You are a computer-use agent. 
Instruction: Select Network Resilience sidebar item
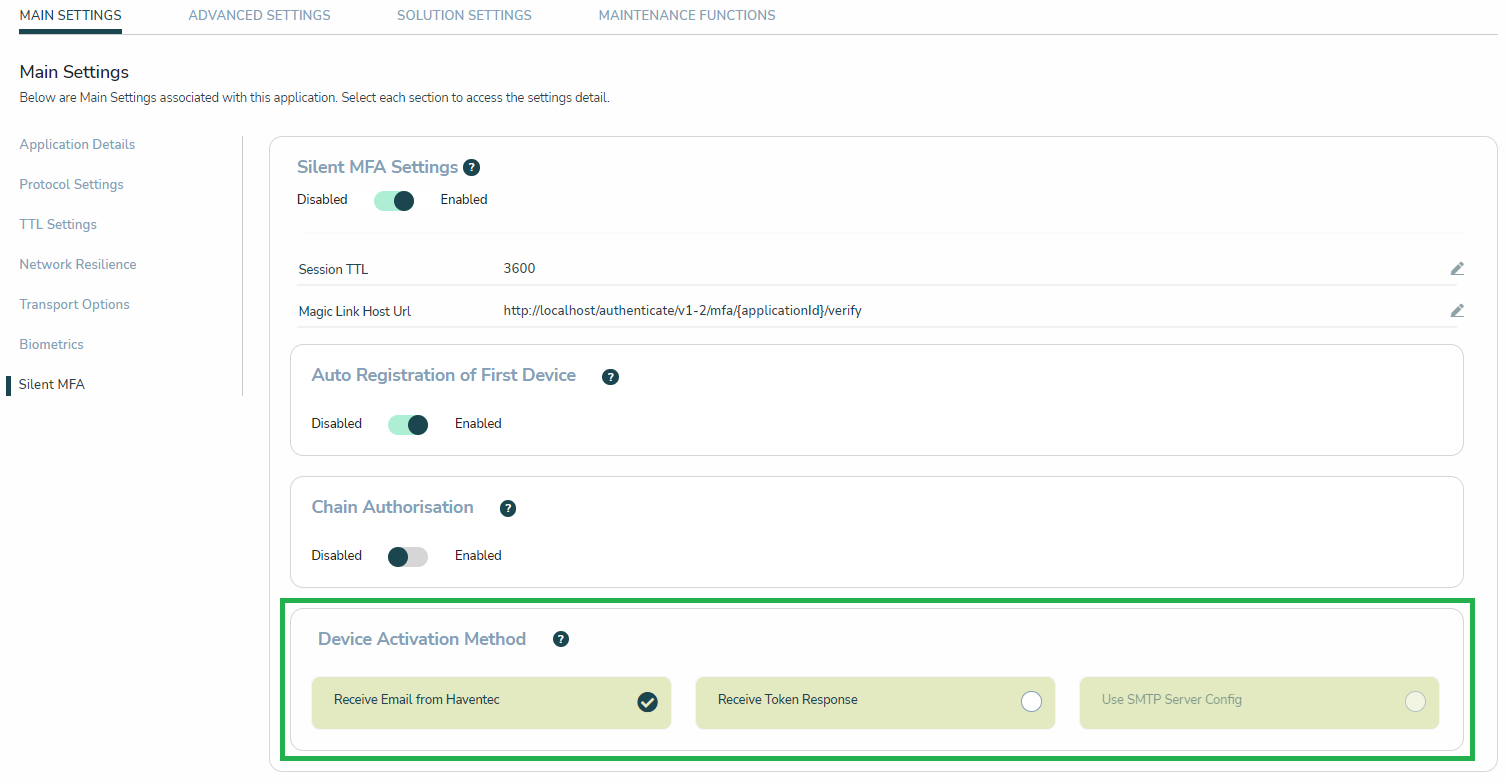tap(78, 264)
